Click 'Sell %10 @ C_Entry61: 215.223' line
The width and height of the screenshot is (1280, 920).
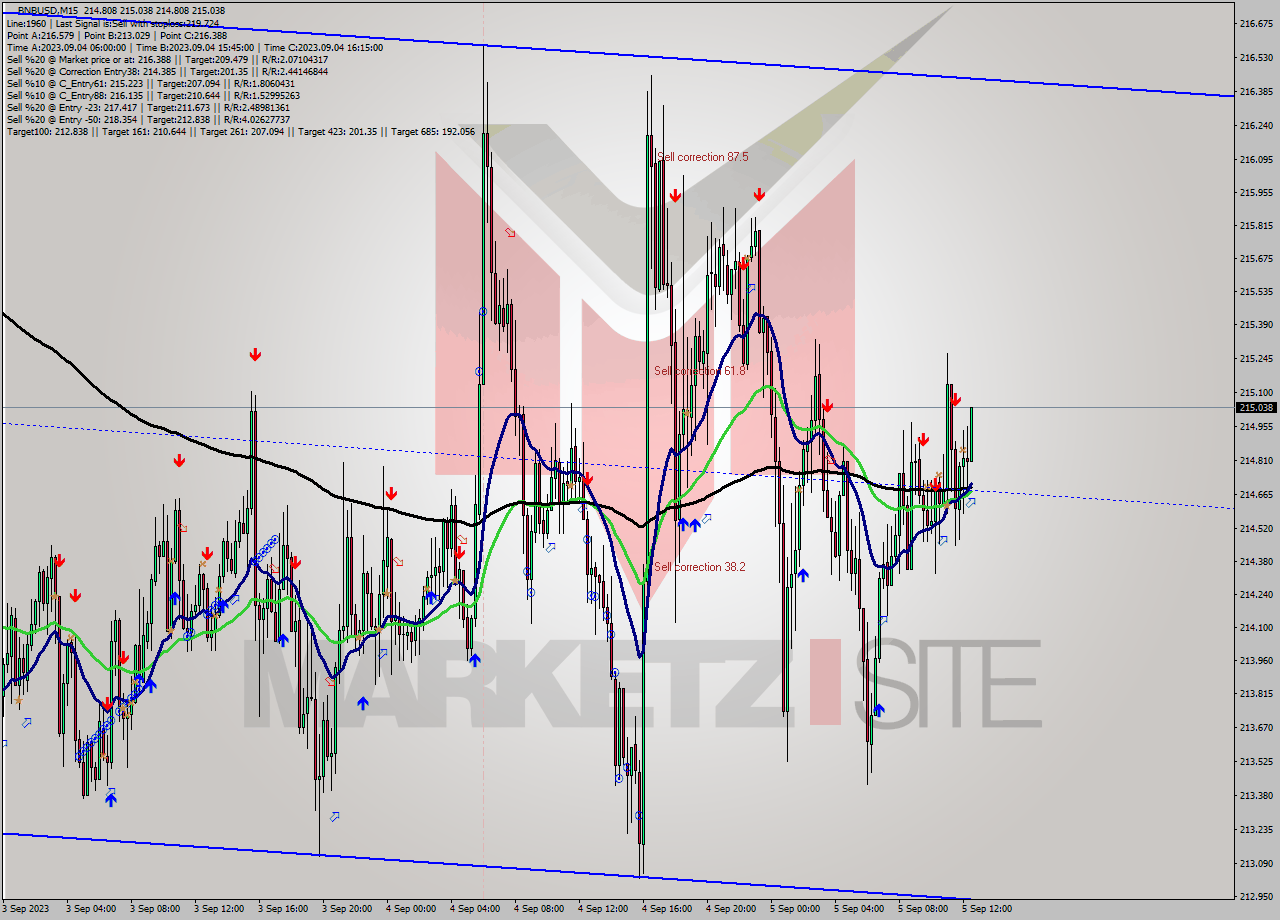150,83
